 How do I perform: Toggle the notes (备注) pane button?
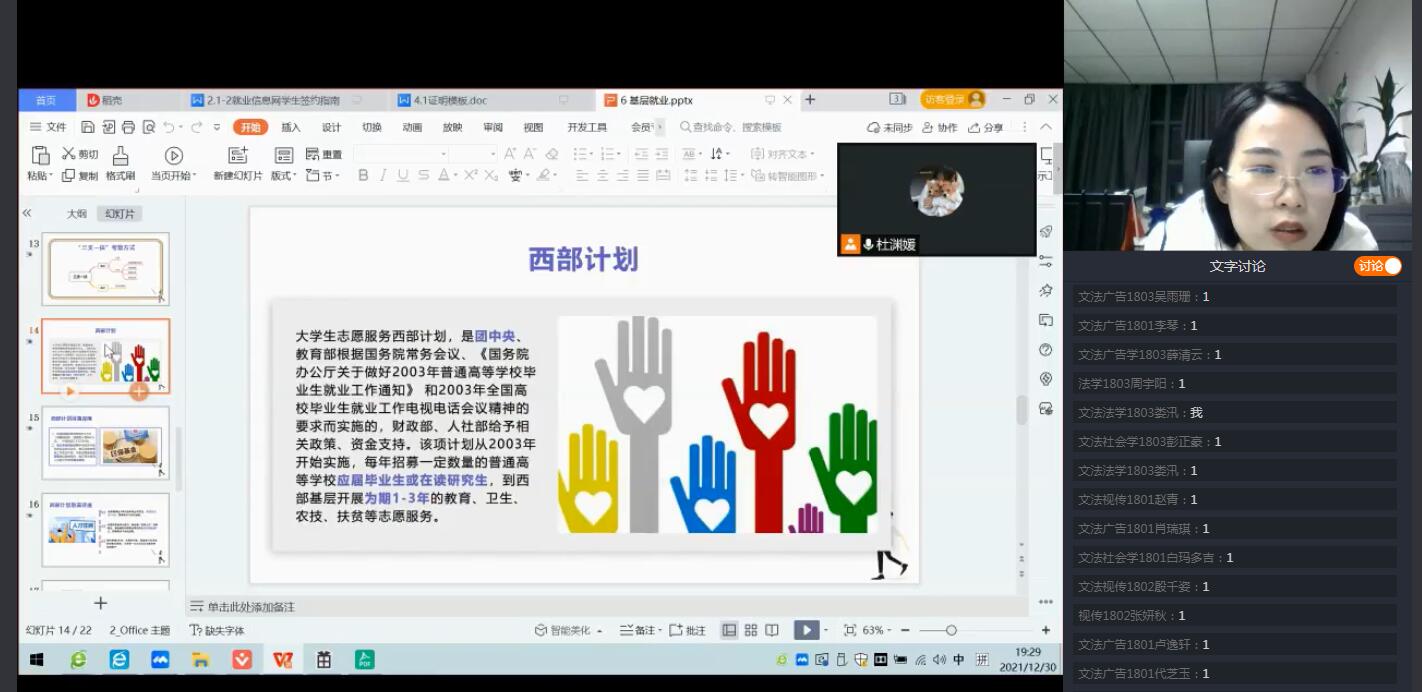[639, 630]
